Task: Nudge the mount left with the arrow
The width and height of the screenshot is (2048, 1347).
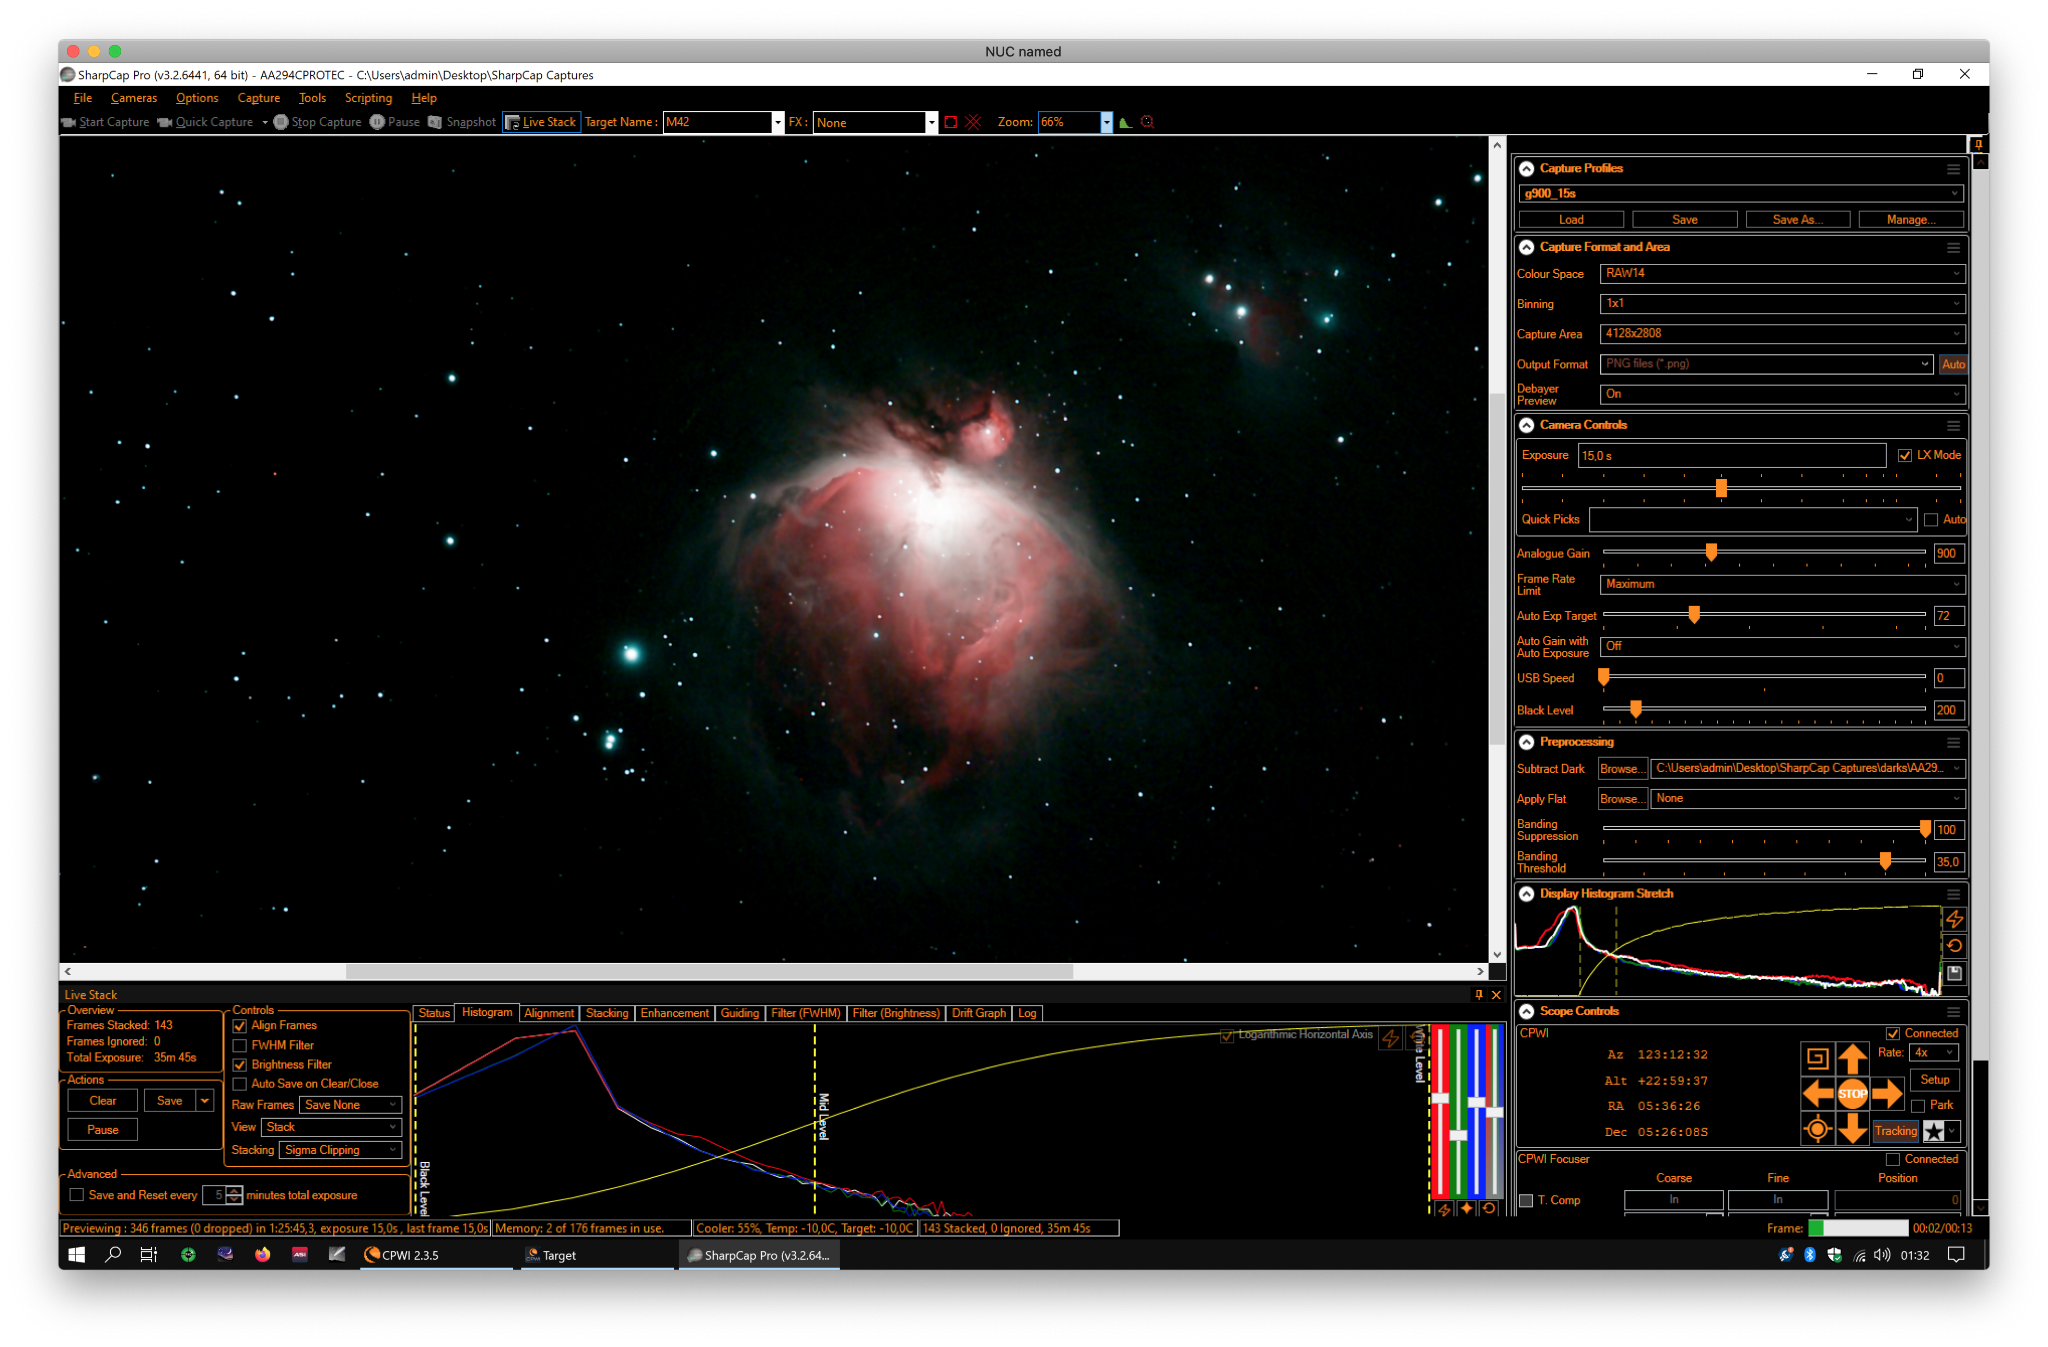Action: [1817, 1093]
